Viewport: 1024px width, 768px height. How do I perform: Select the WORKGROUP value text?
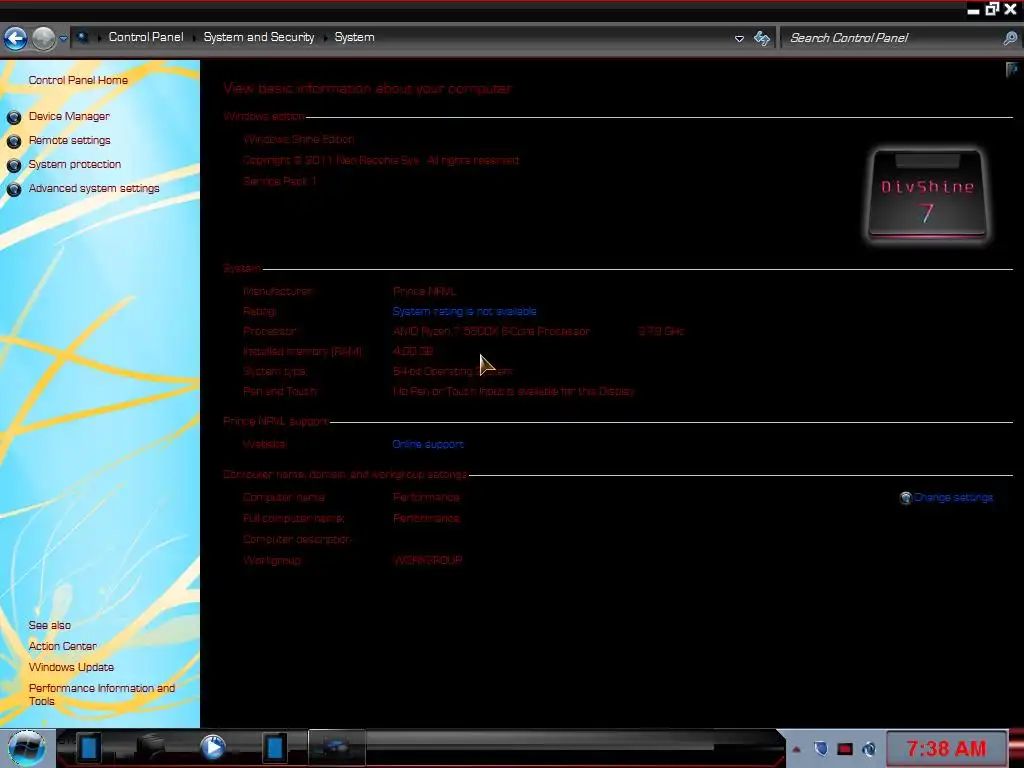tap(428, 560)
